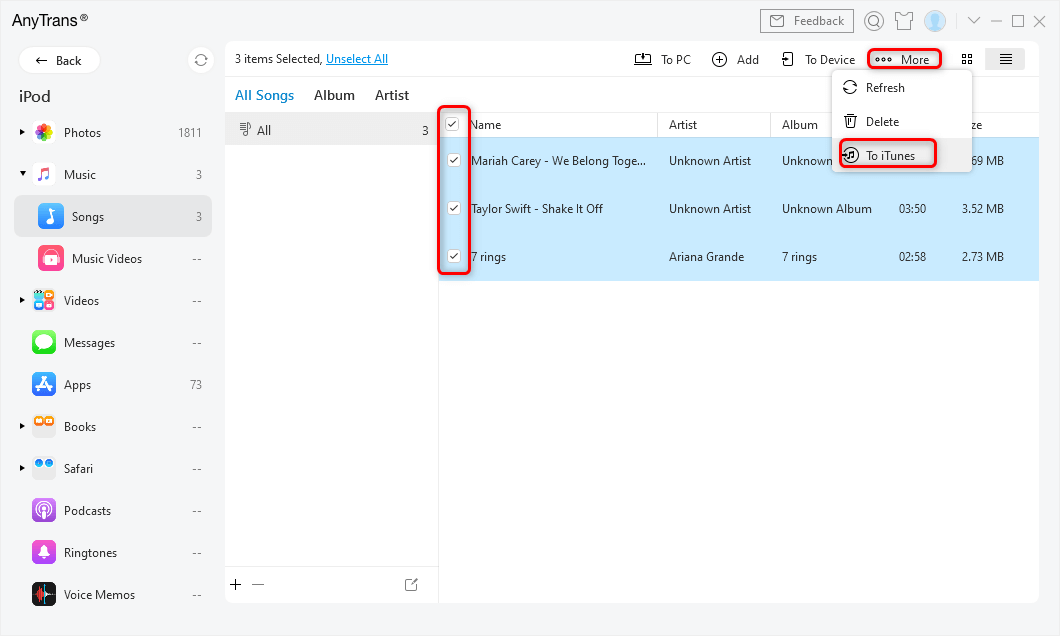
Task: Click the '2.73 MB' size cell
Action: pyautogui.click(x=982, y=257)
